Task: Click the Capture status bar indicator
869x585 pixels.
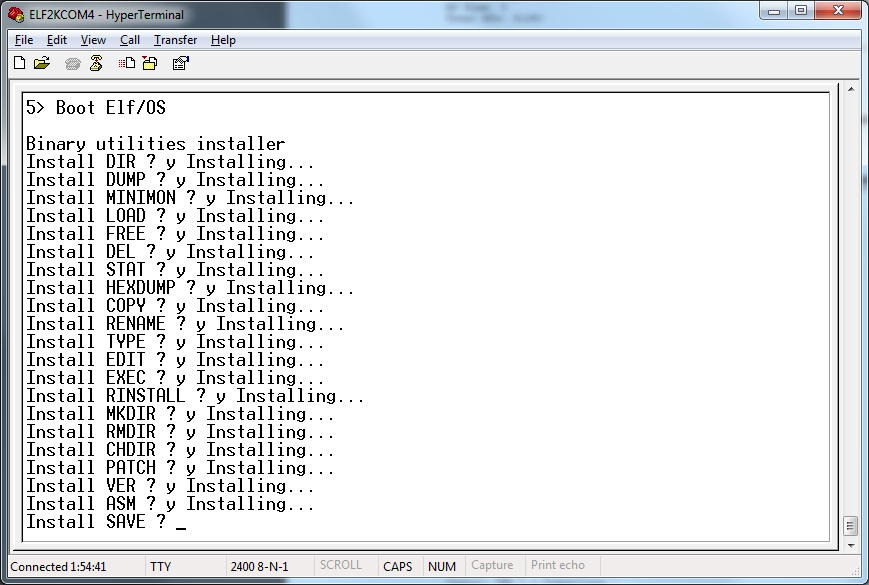Action: [492, 566]
